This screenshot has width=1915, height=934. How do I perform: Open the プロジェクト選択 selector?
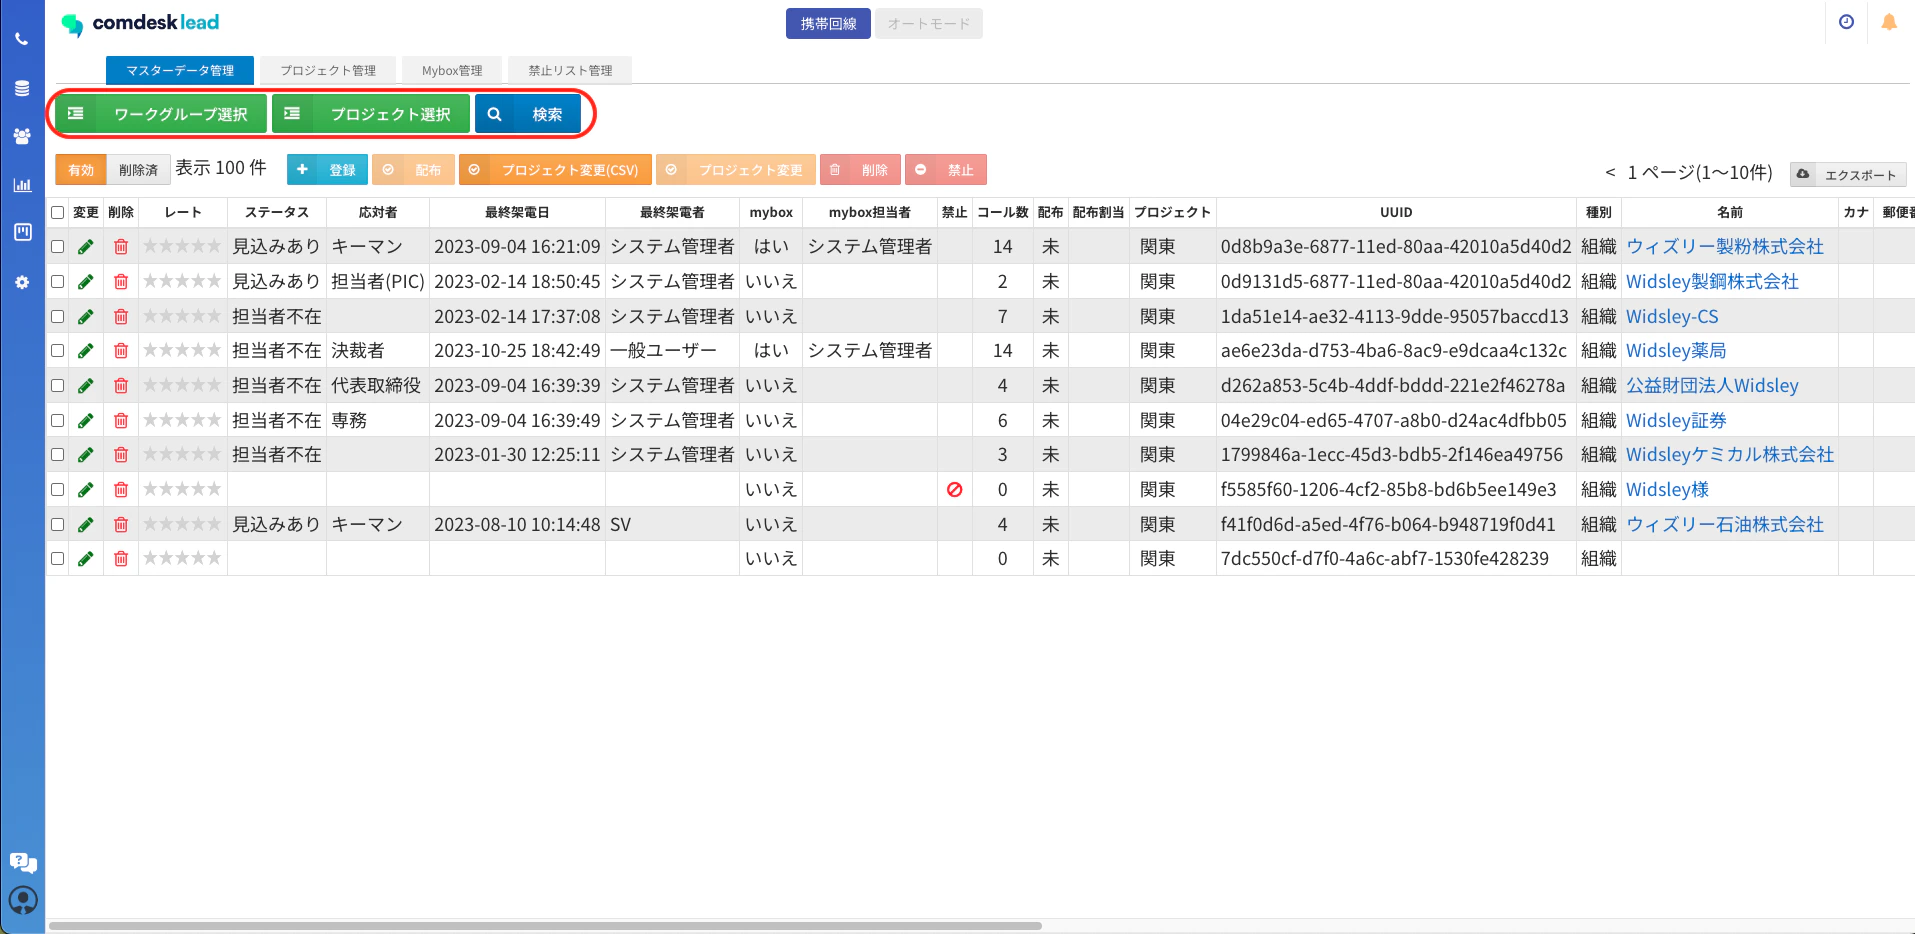click(371, 114)
